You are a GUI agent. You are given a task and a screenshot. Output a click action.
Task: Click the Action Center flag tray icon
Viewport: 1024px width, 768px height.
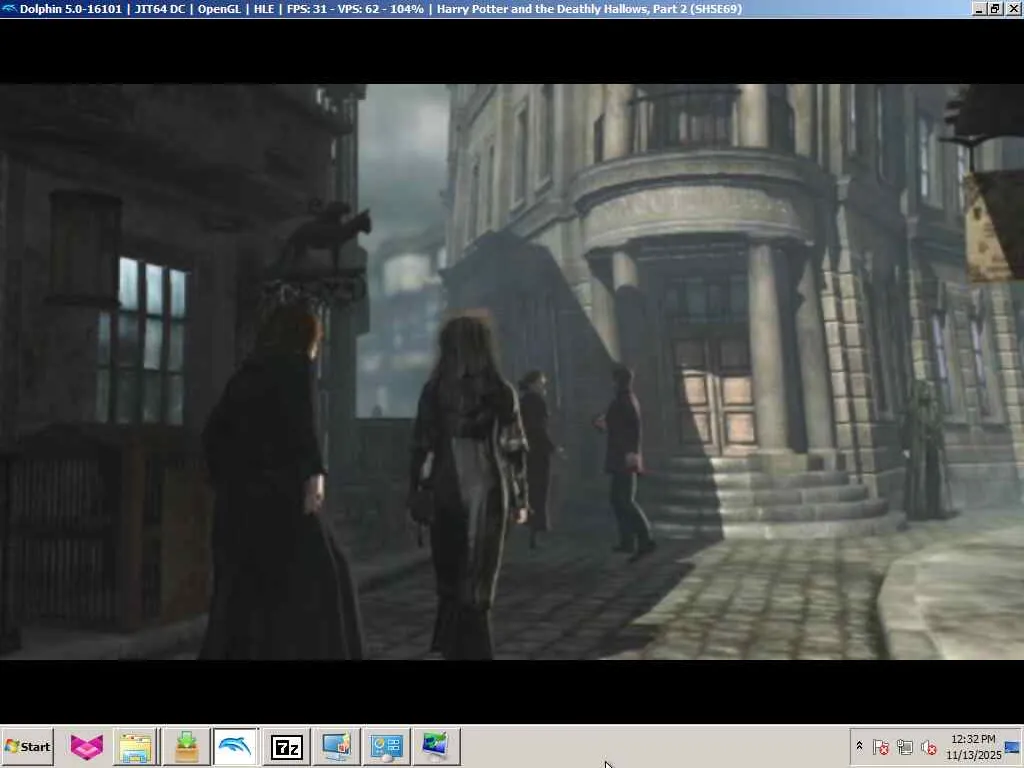pyautogui.click(x=880, y=746)
